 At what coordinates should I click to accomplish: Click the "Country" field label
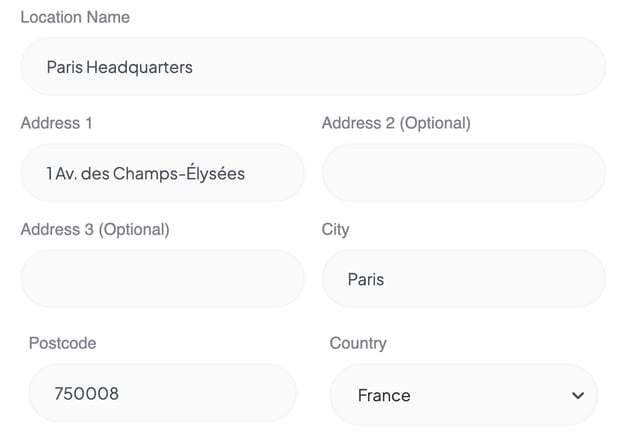(358, 344)
